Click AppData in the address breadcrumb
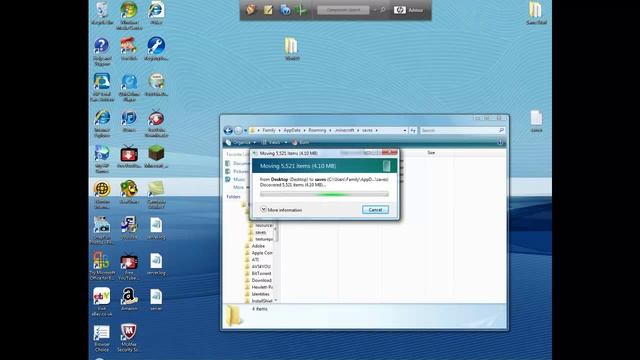This screenshot has width=640, height=360. pyautogui.click(x=292, y=130)
